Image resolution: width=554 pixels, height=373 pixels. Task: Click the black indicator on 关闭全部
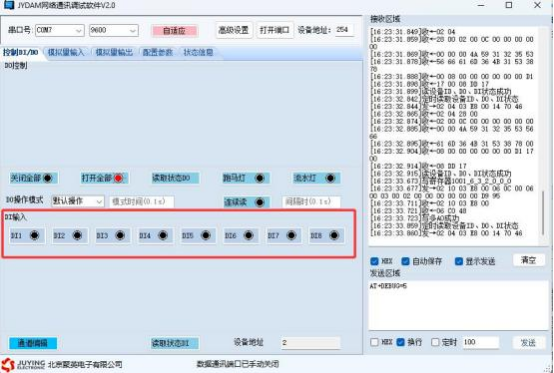point(47,178)
